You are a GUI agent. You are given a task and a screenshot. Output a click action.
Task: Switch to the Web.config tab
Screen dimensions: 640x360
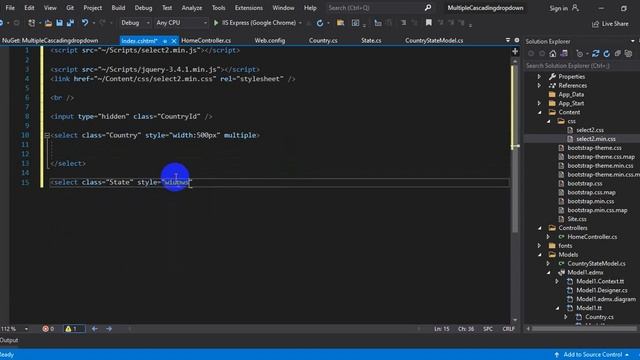pyautogui.click(x=270, y=40)
